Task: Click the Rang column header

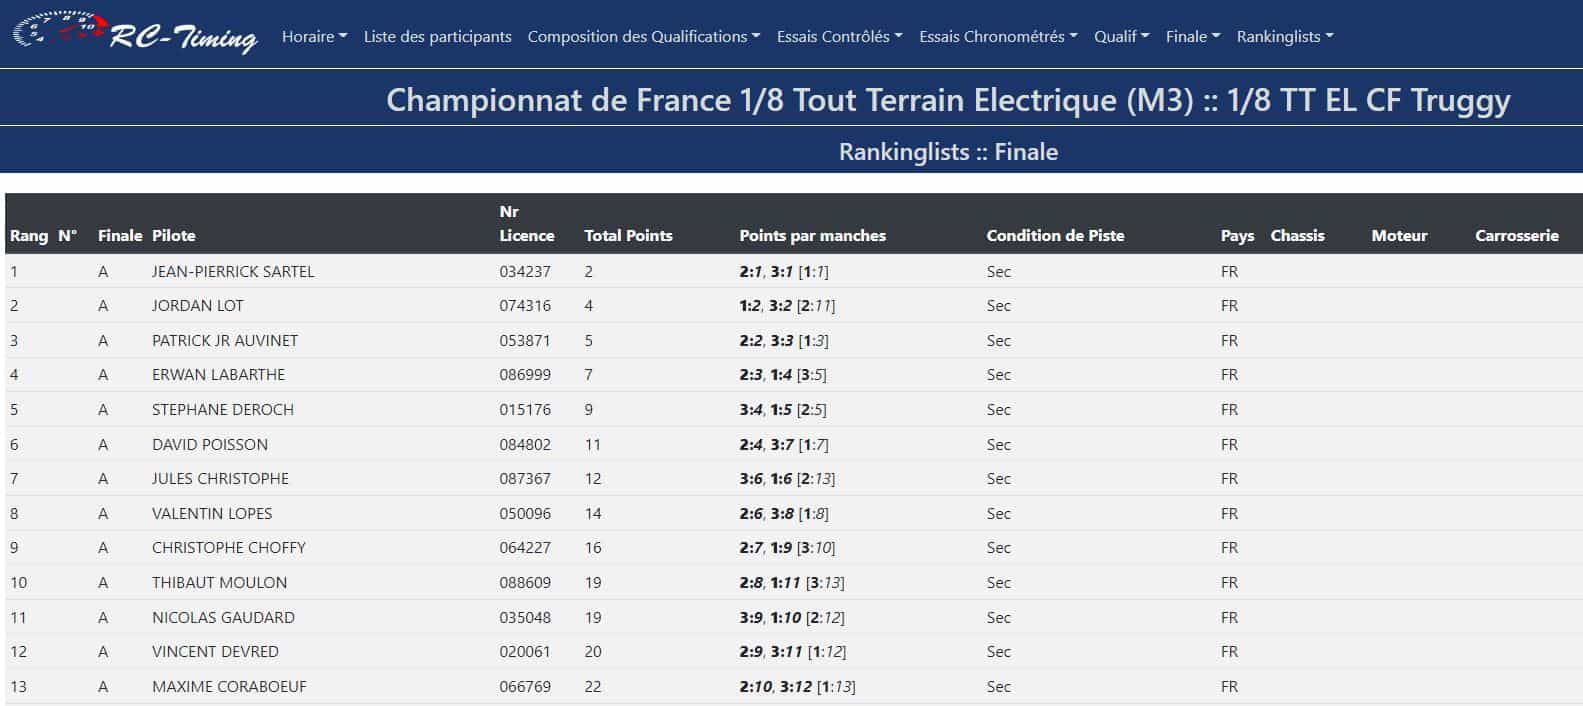Action: coord(29,236)
